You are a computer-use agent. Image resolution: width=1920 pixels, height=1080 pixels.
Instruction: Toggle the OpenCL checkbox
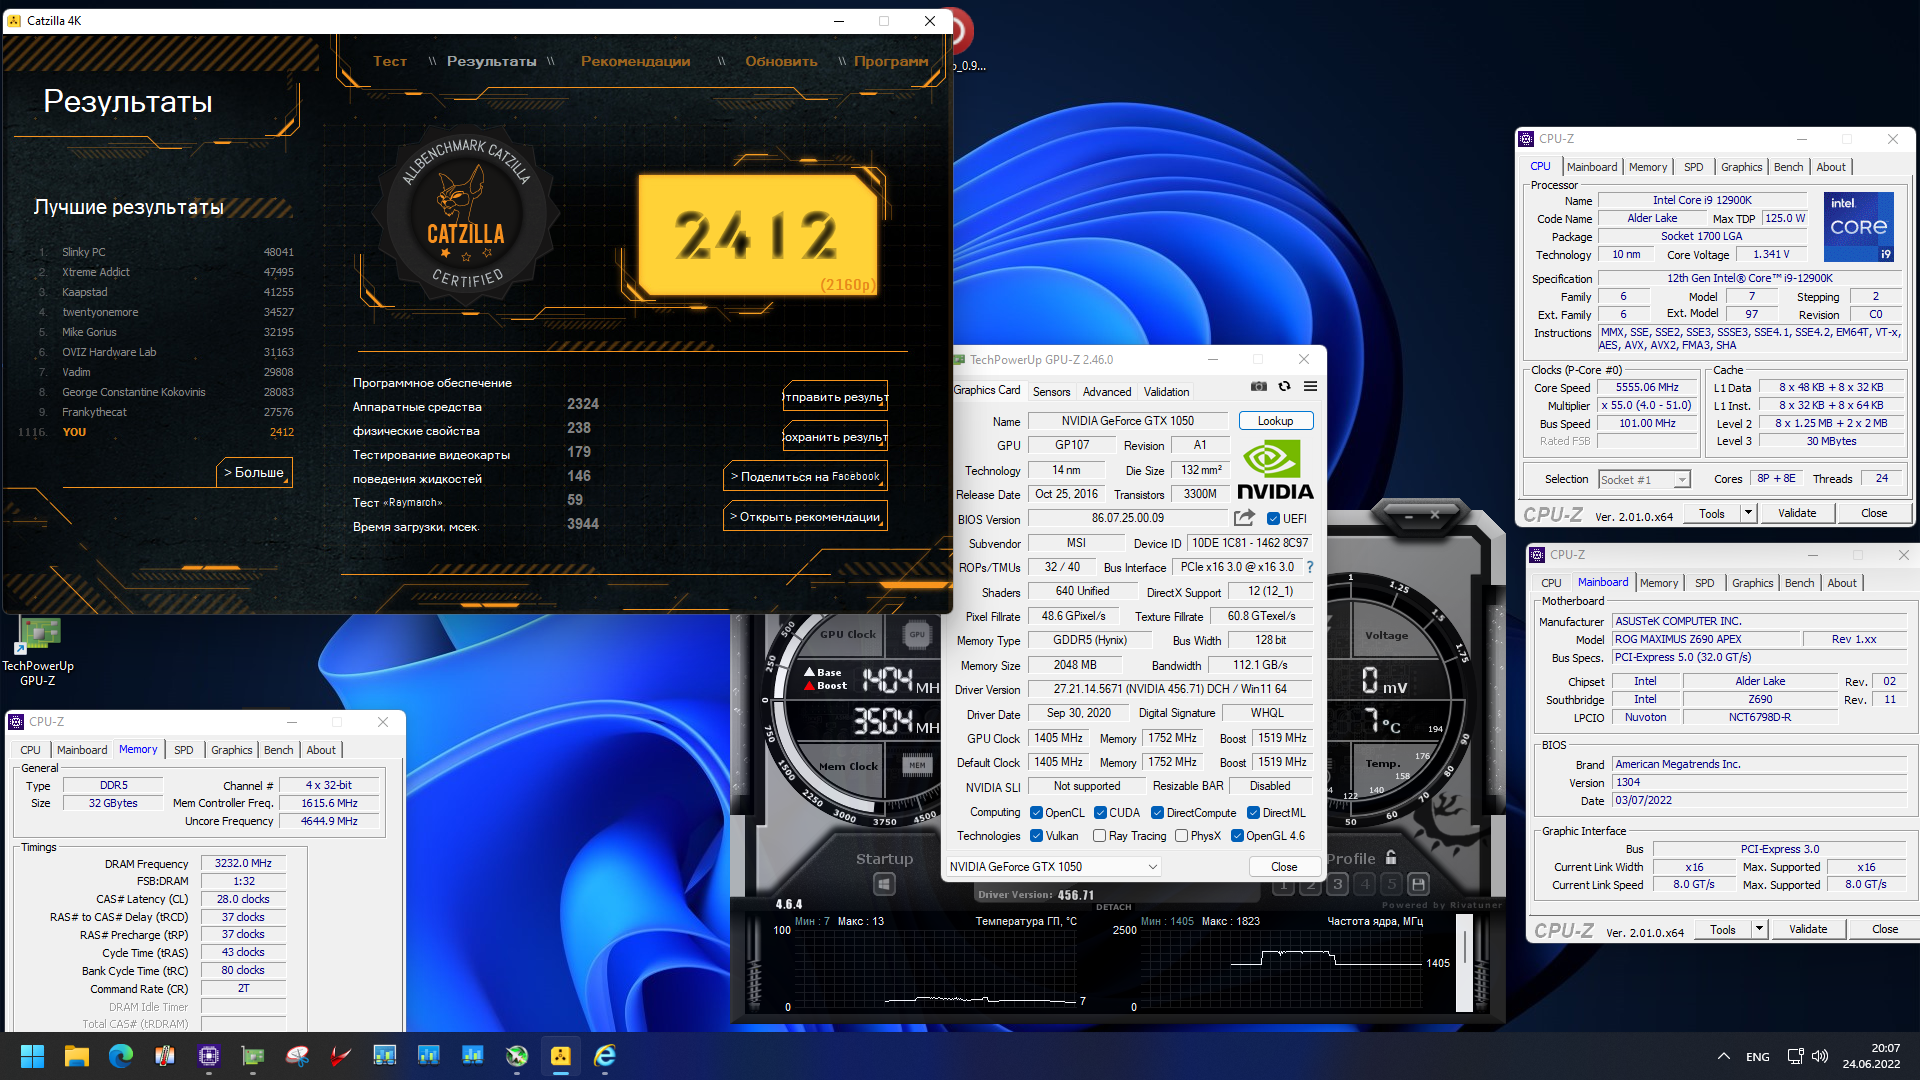coord(1037,813)
